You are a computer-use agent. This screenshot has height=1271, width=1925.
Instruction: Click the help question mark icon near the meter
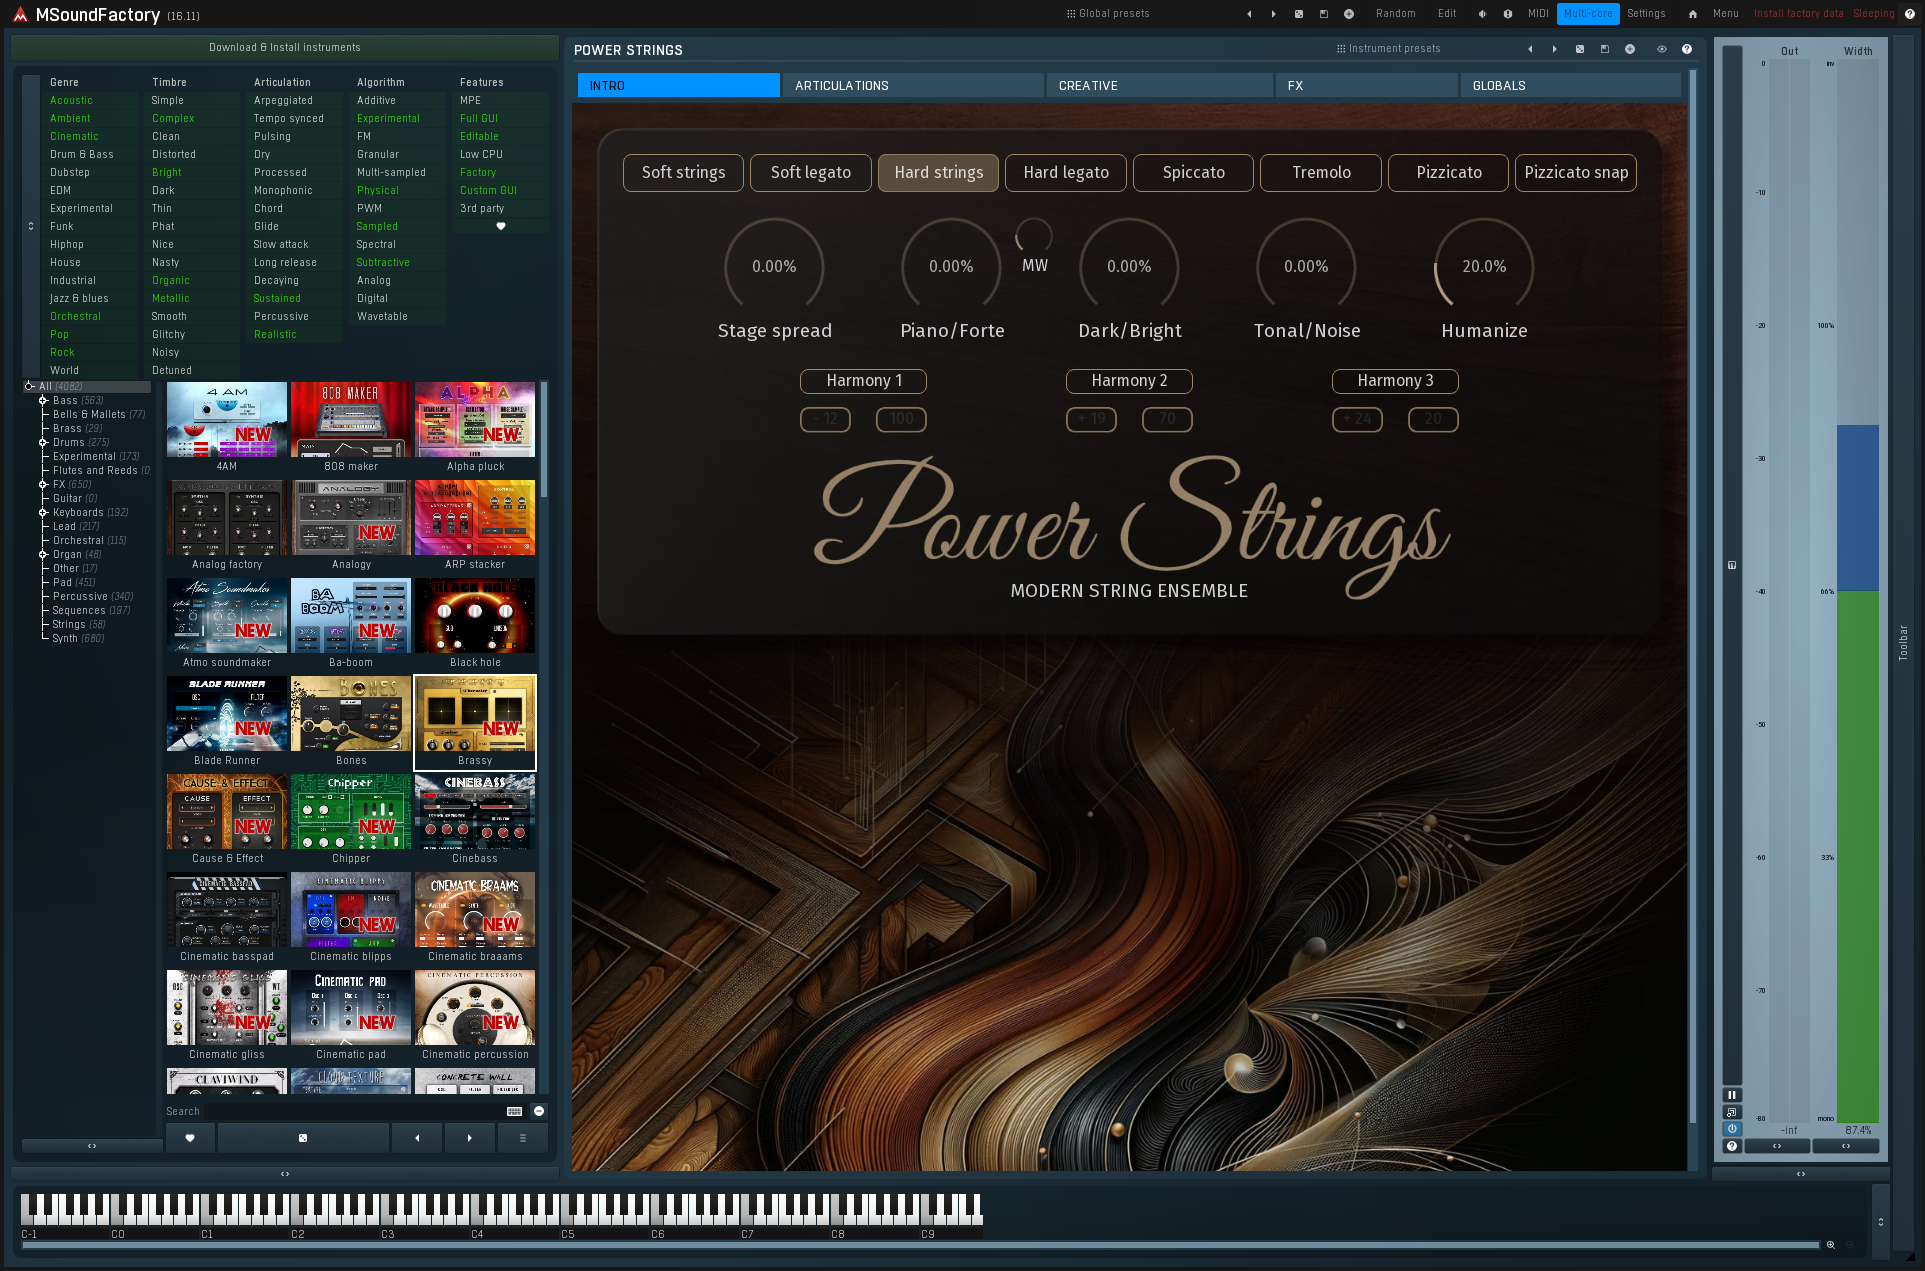pos(1732,1146)
